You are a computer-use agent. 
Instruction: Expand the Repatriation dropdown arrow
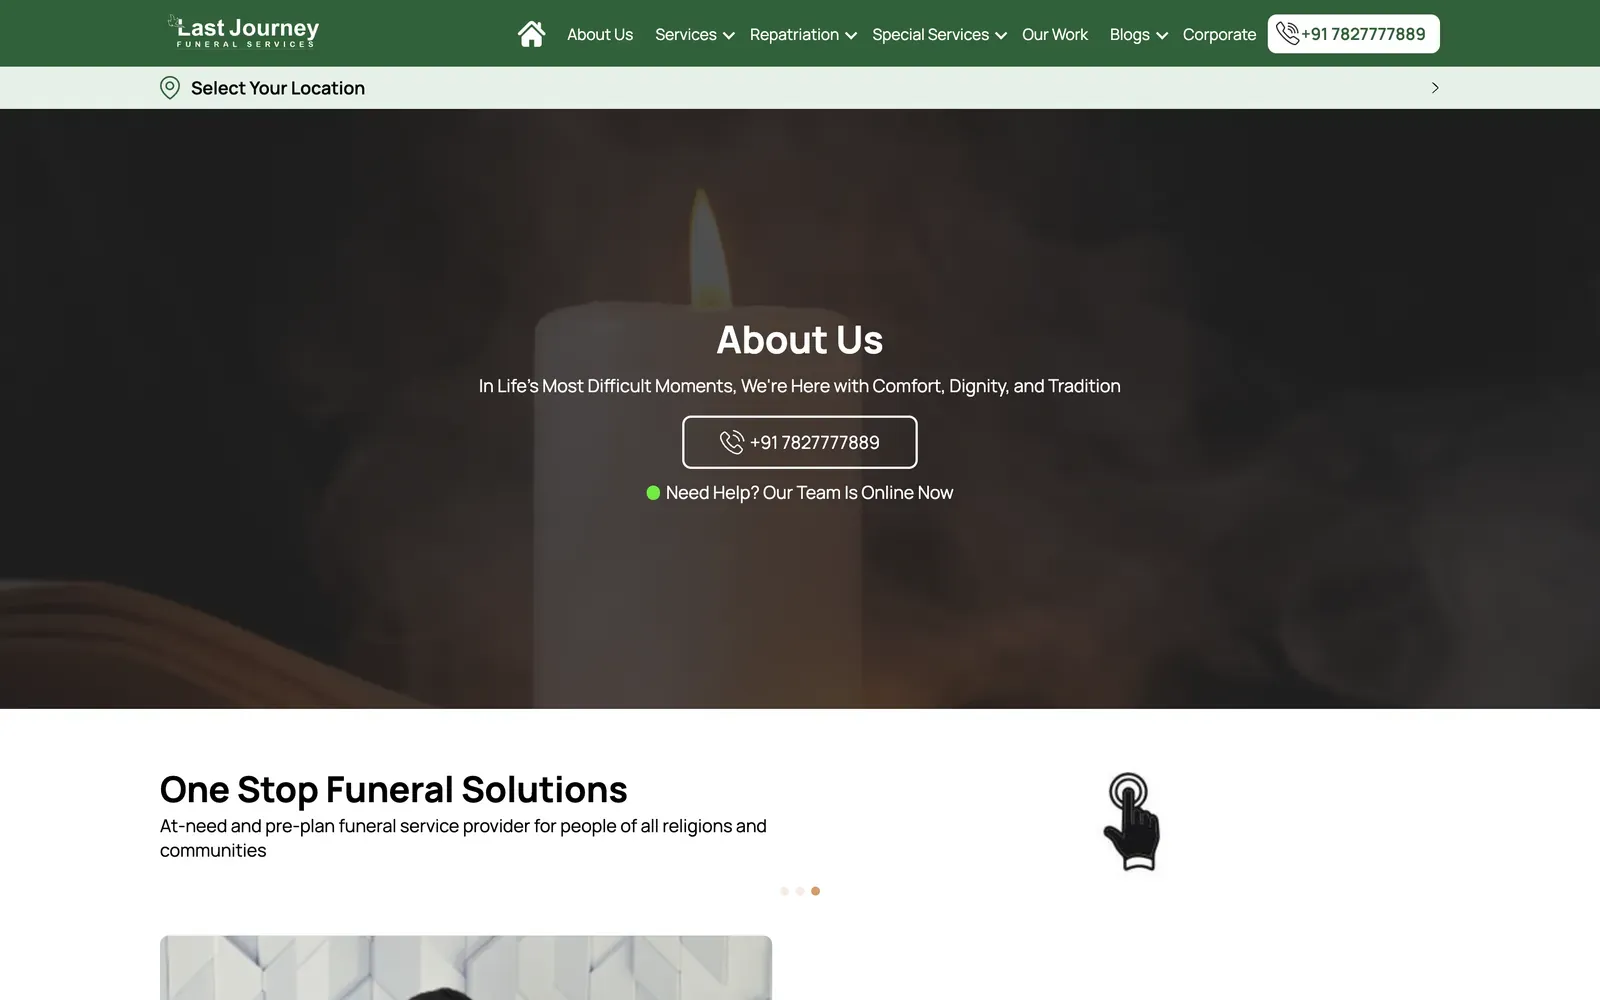(x=851, y=36)
